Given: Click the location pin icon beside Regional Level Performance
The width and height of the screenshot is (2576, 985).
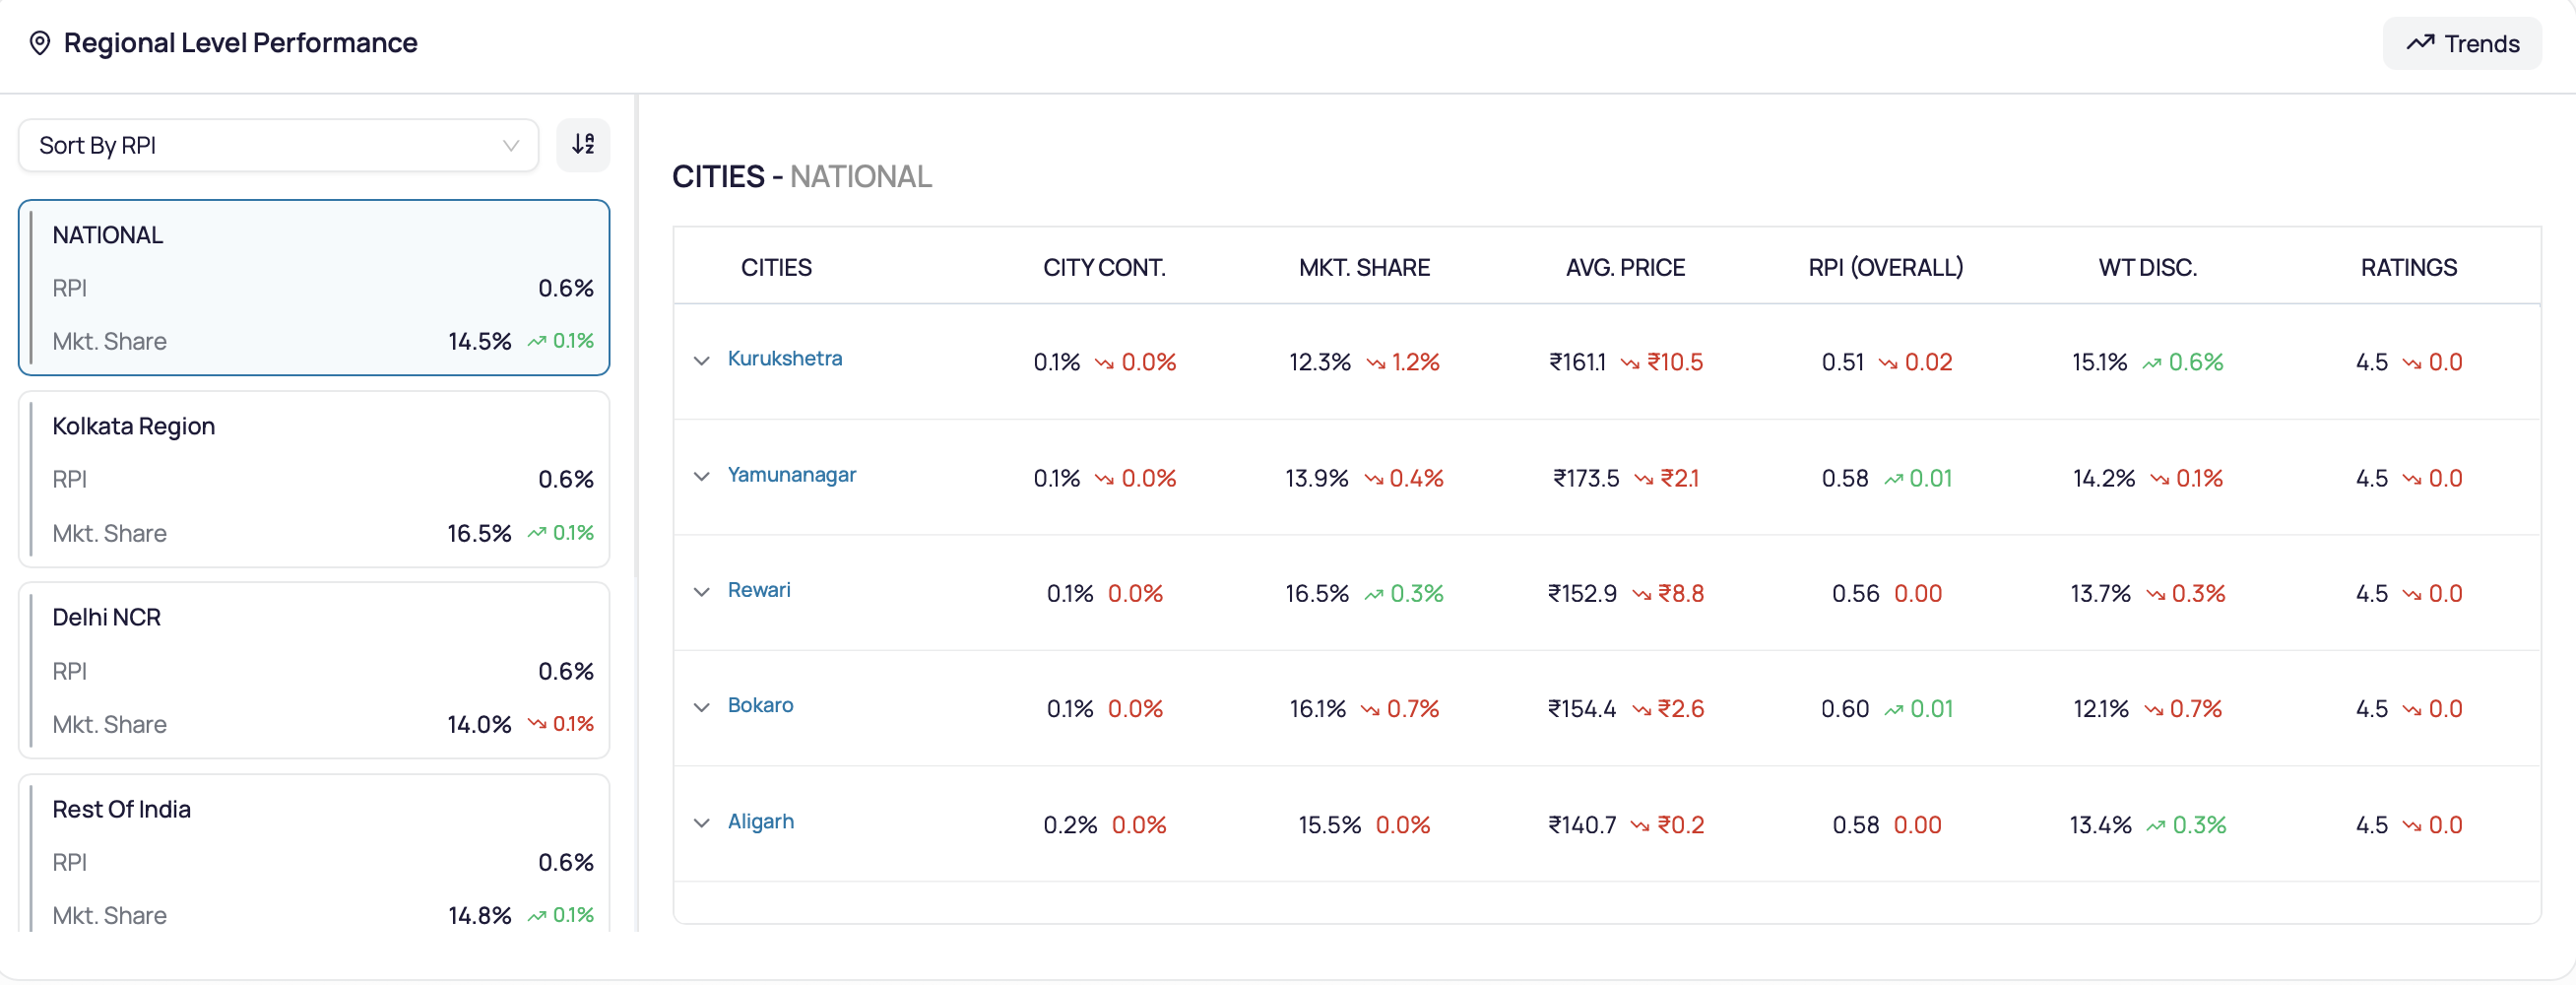Looking at the screenshot, I should pyautogui.click(x=40, y=43).
